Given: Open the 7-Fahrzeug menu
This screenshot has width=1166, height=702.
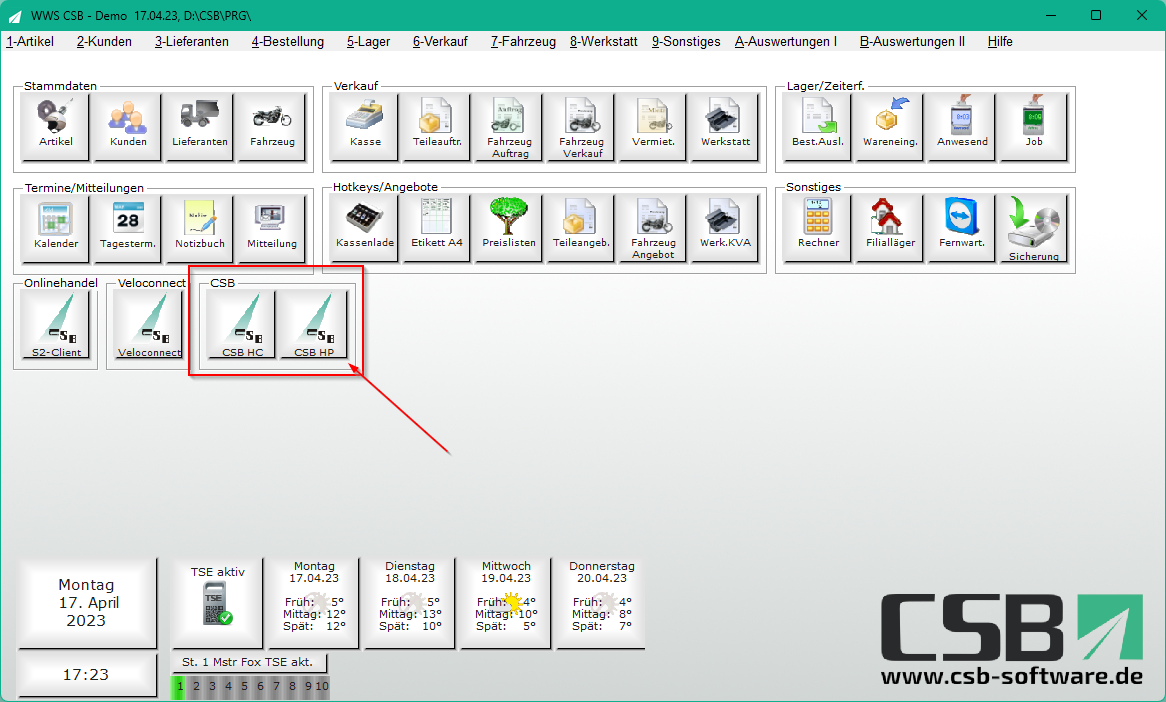Looking at the screenshot, I should 523,42.
